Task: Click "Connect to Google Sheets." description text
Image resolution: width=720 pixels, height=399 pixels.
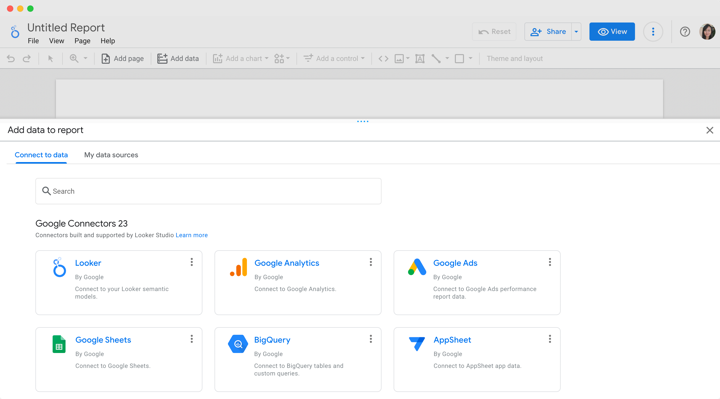Action: coord(112,366)
